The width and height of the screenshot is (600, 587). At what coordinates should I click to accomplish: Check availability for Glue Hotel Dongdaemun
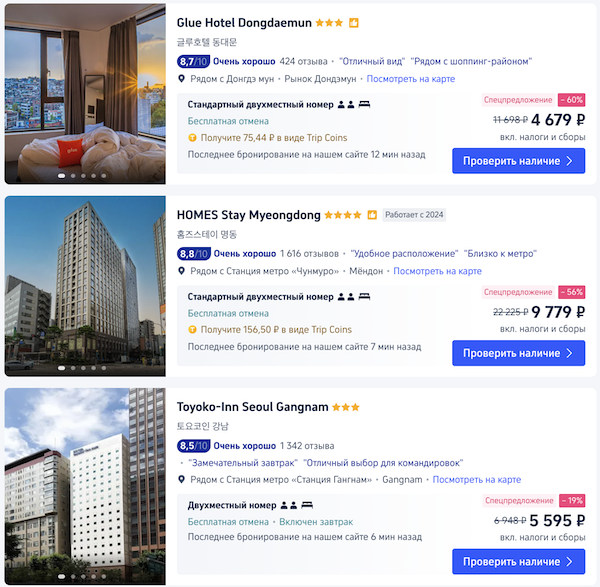pyautogui.click(x=518, y=161)
